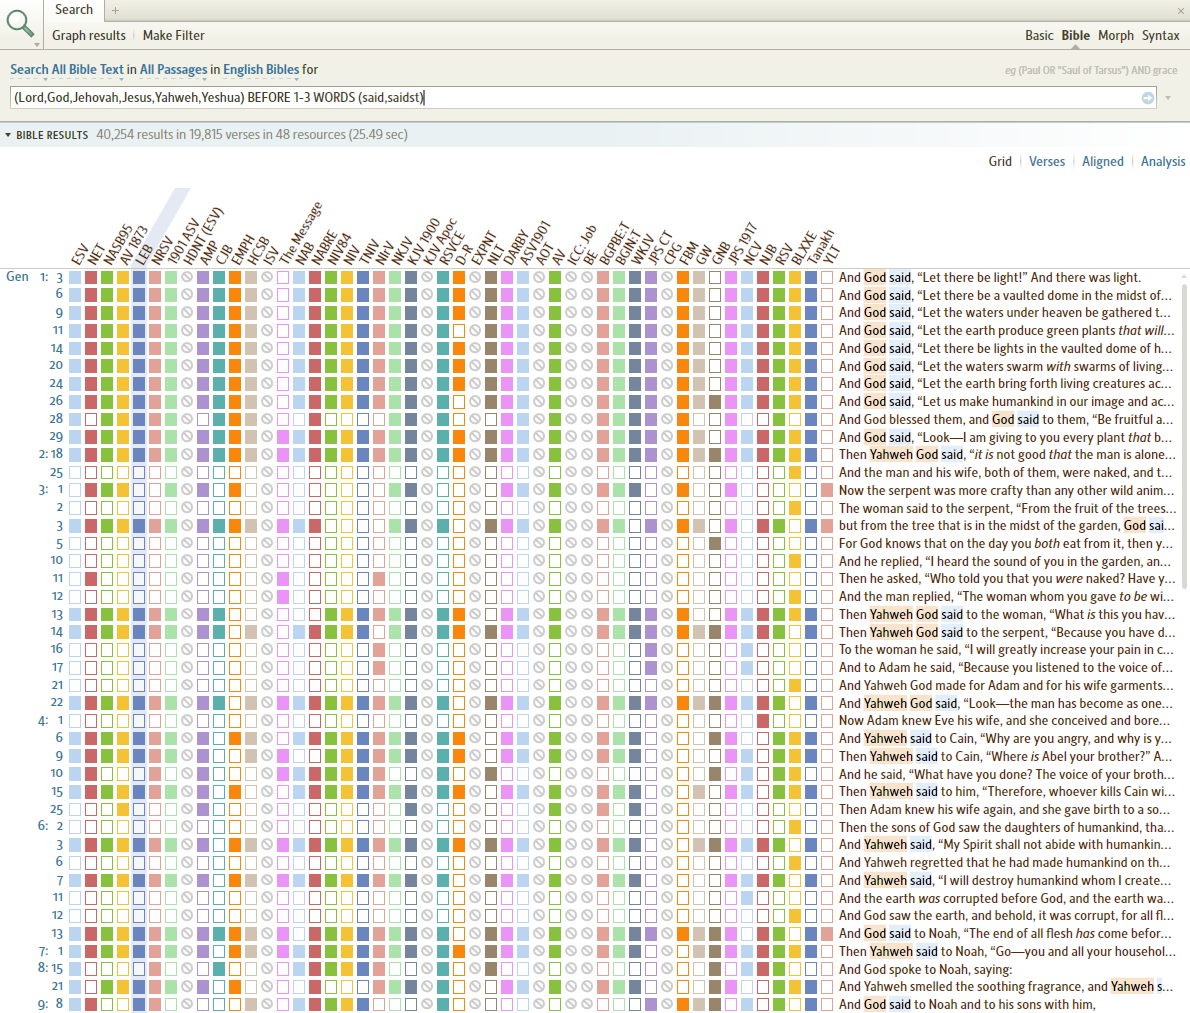
Task: Change the 'English Bibles' resource option
Action: (261, 69)
